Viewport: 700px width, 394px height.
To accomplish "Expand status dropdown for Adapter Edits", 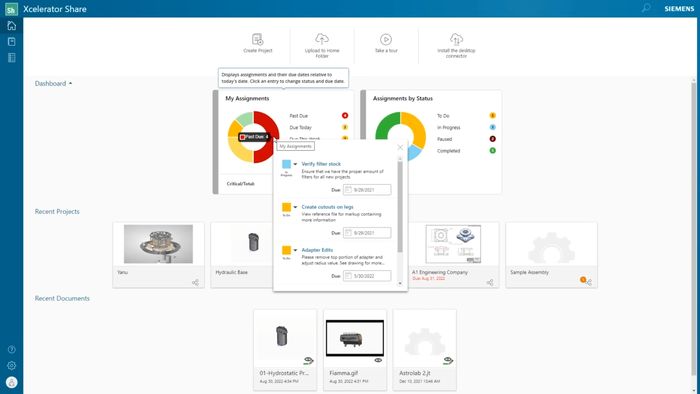I will coord(295,250).
